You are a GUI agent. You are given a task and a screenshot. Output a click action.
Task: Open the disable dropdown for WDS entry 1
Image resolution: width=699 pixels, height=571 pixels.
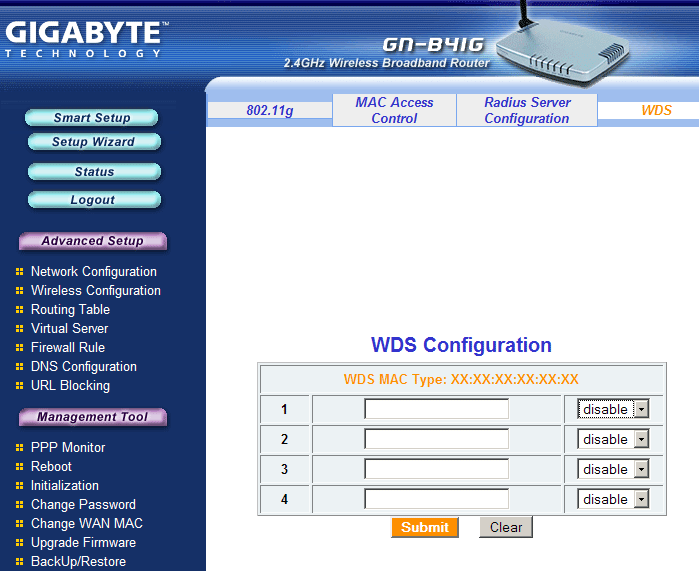(x=613, y=409)
